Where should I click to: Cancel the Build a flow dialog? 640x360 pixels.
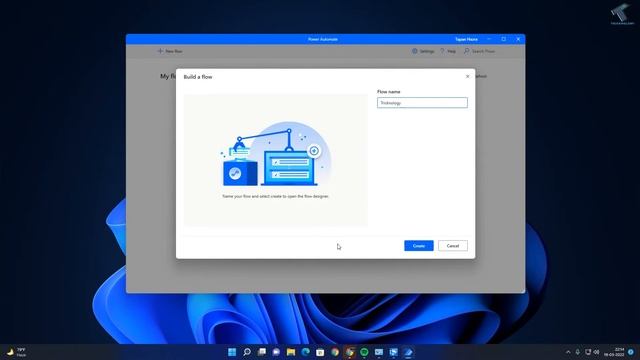tap(453, 246)
